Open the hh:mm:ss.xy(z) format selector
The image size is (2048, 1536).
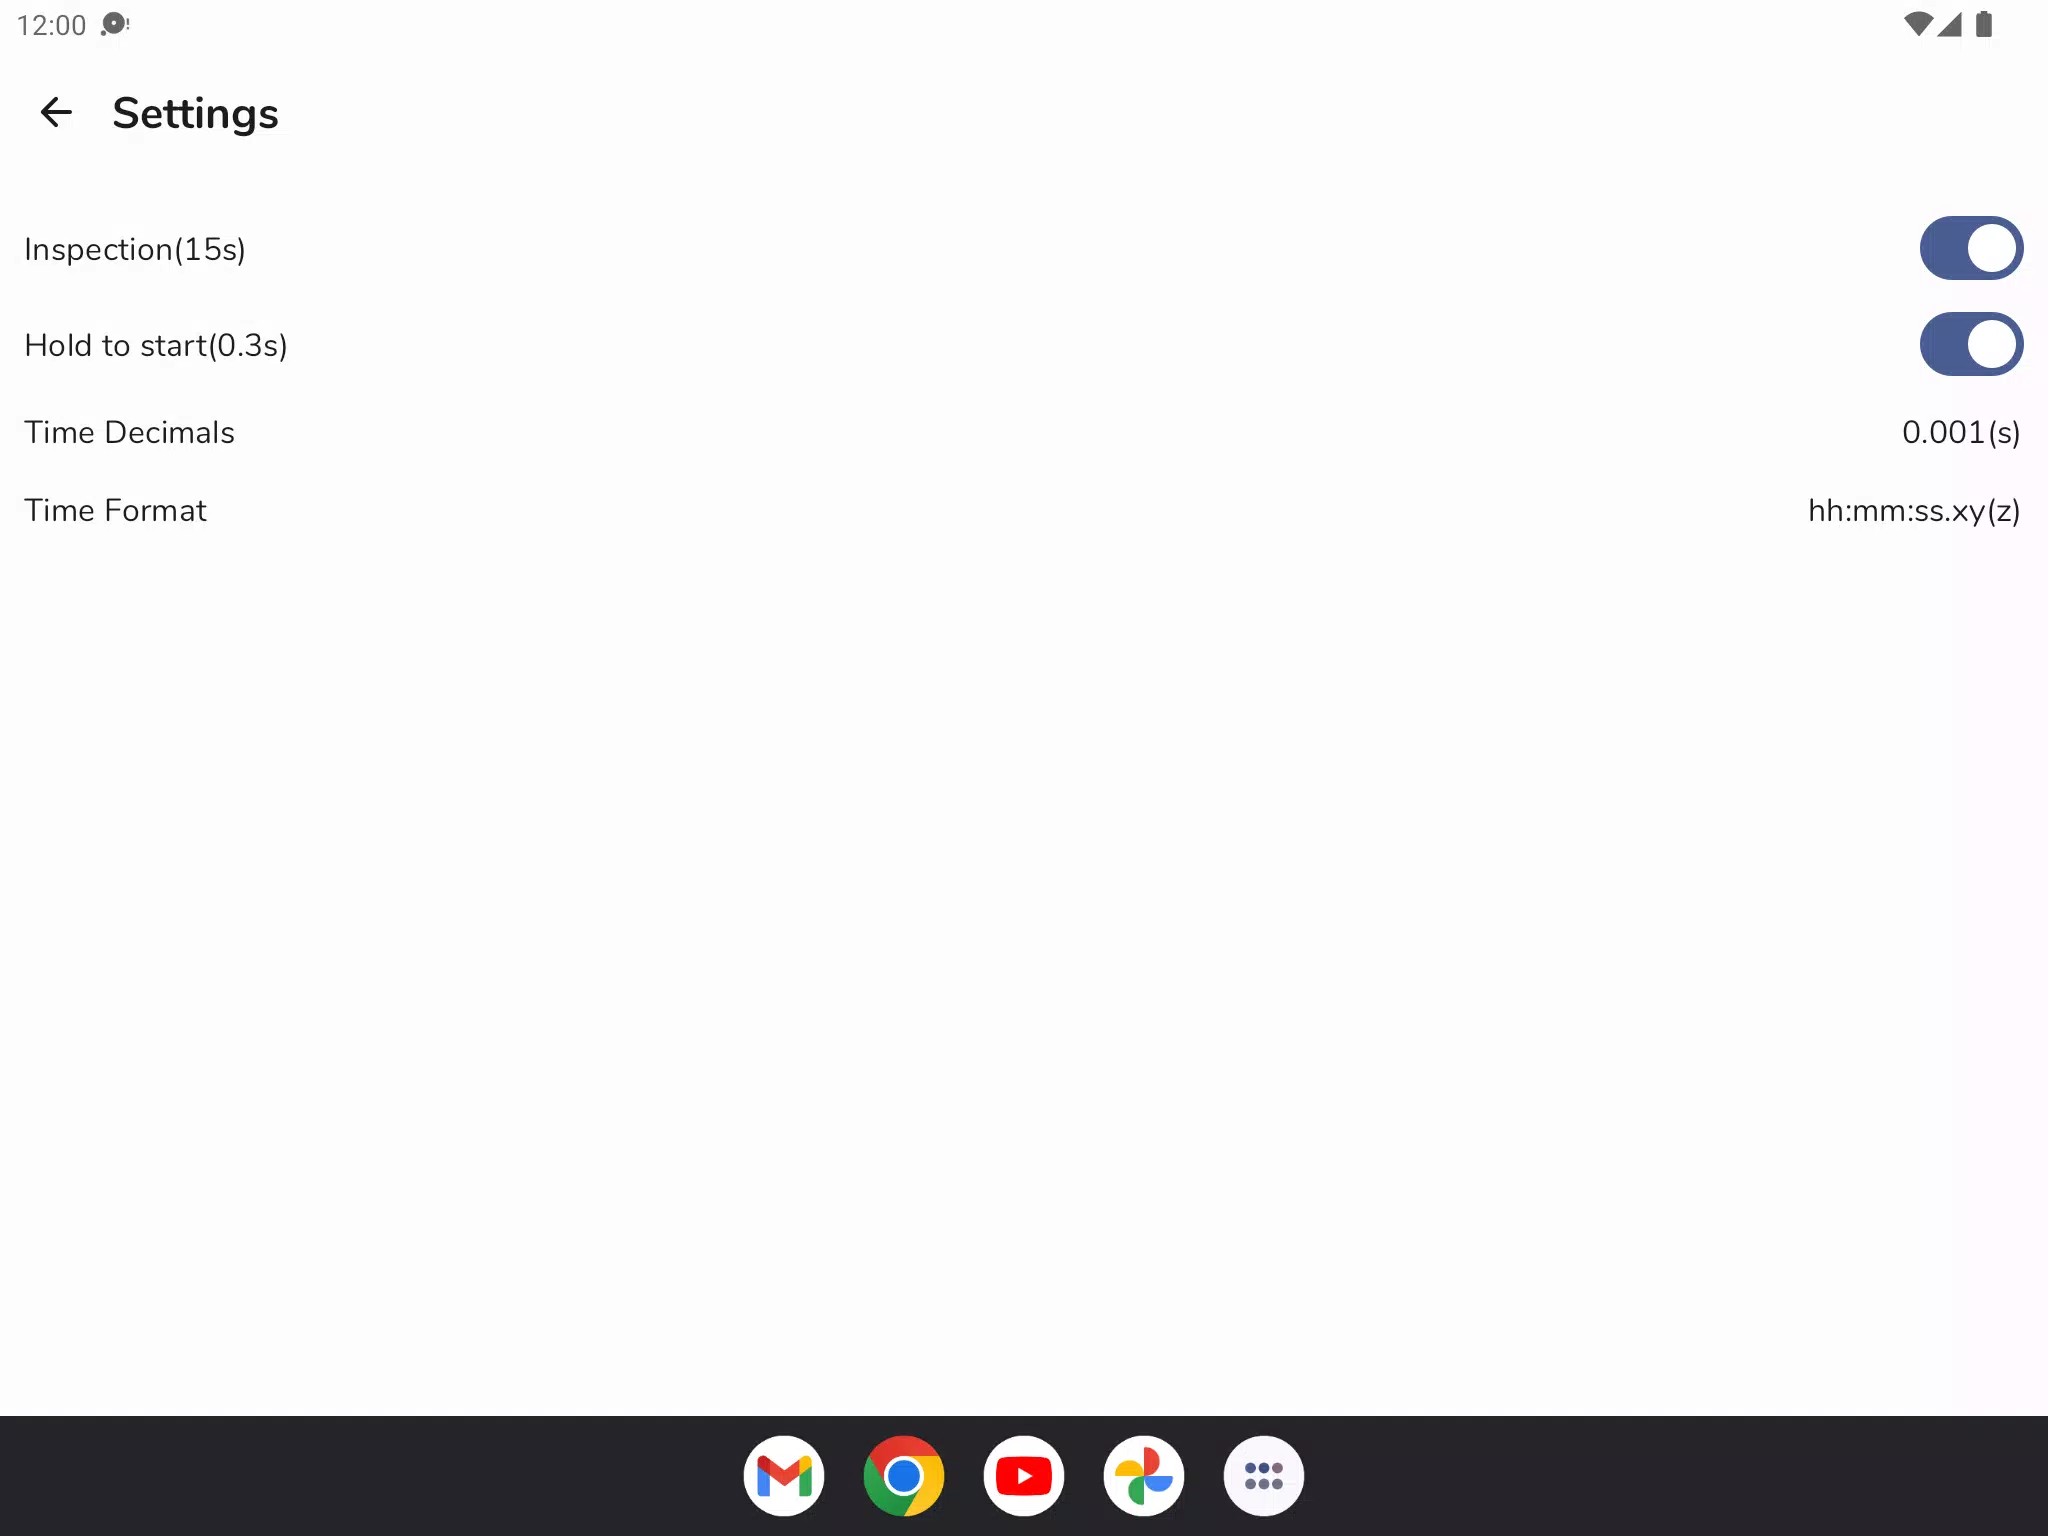coord(1914,510)
